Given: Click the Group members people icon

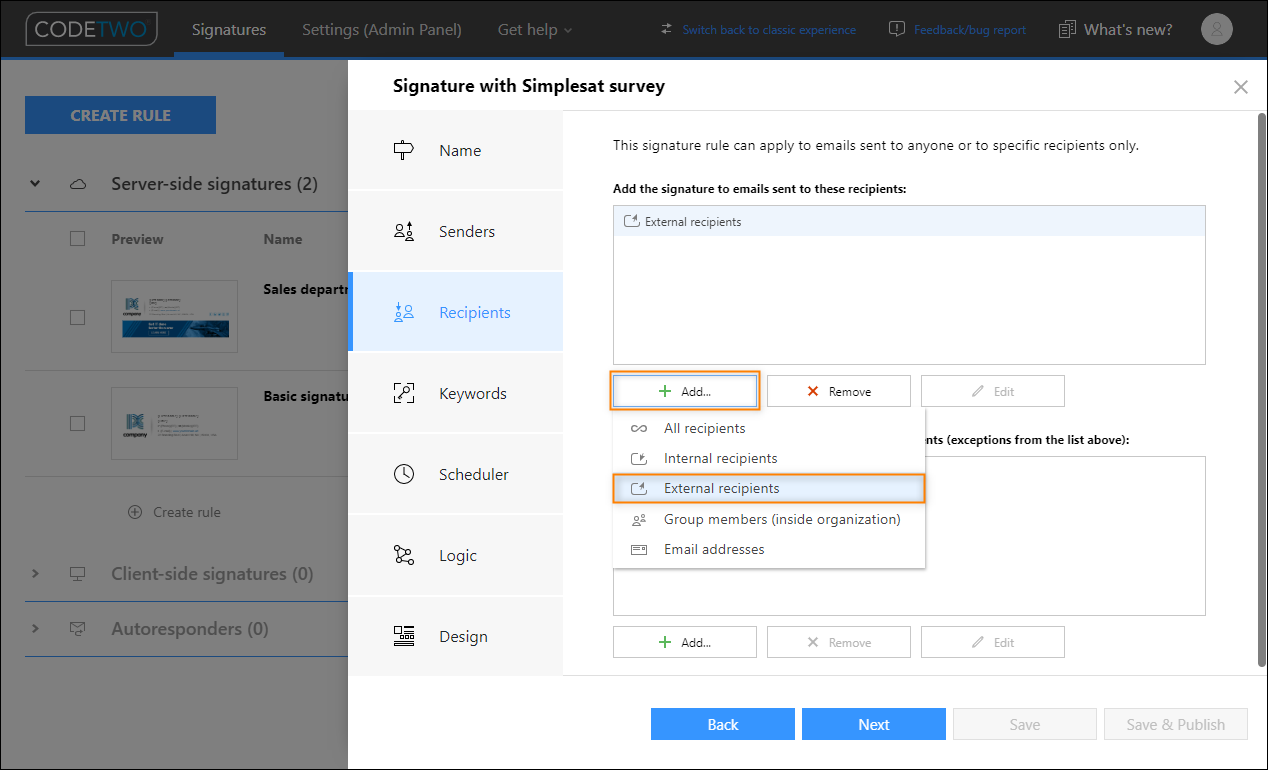Looking at the screenshot, I should pos(639,520).
